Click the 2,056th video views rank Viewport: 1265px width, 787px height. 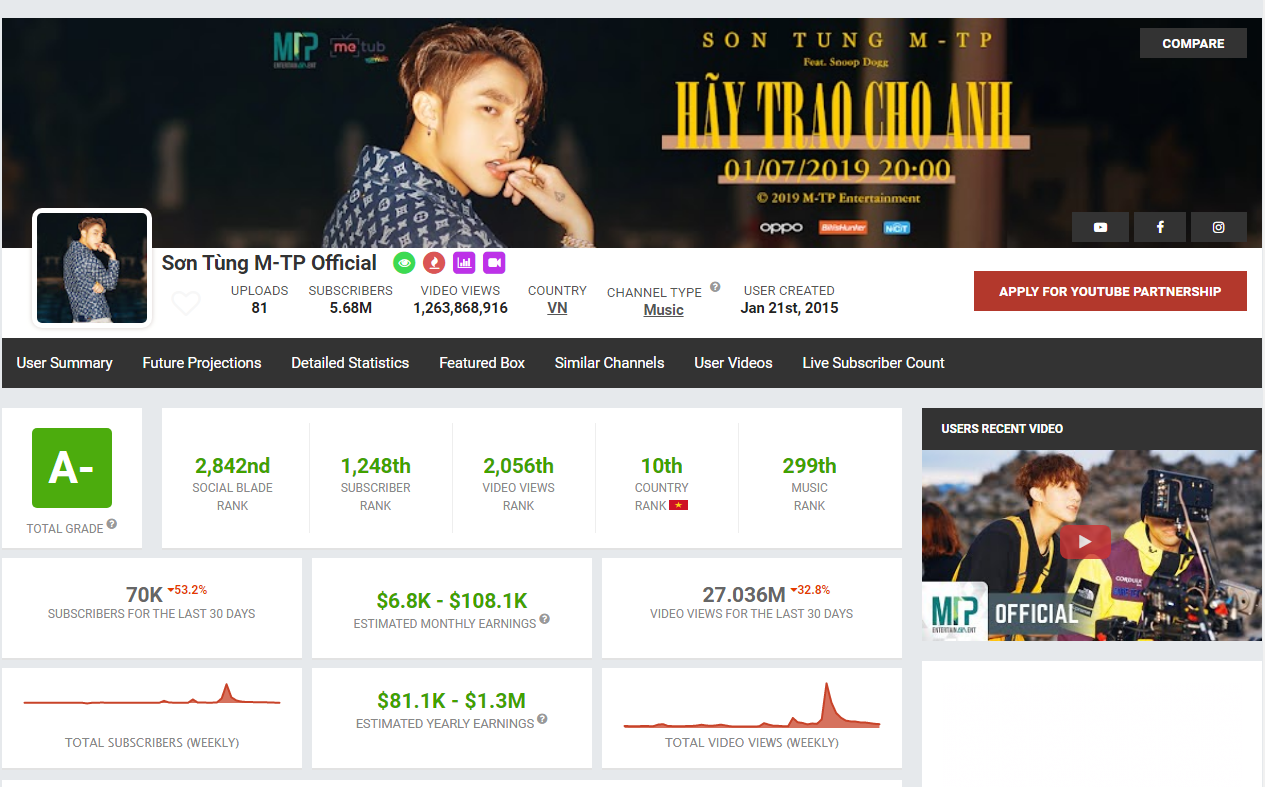pos(518,466)
